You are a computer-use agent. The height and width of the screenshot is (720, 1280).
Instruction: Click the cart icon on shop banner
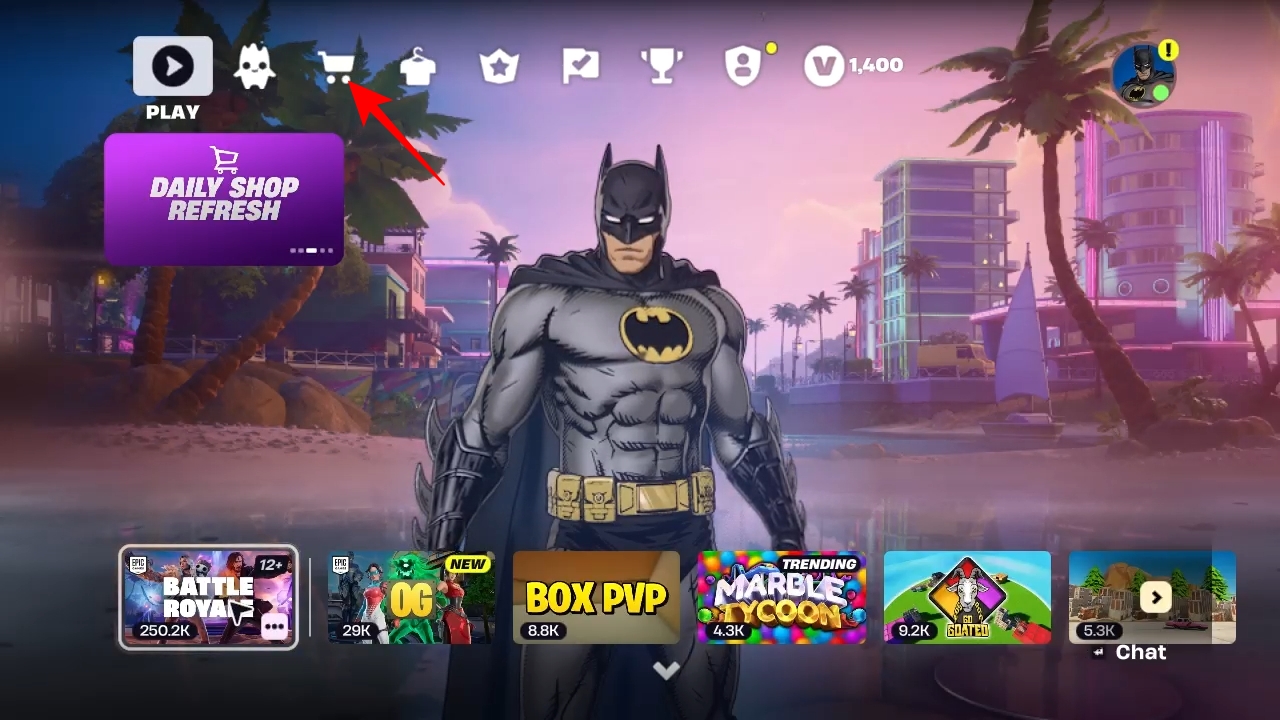click(224, 160)
